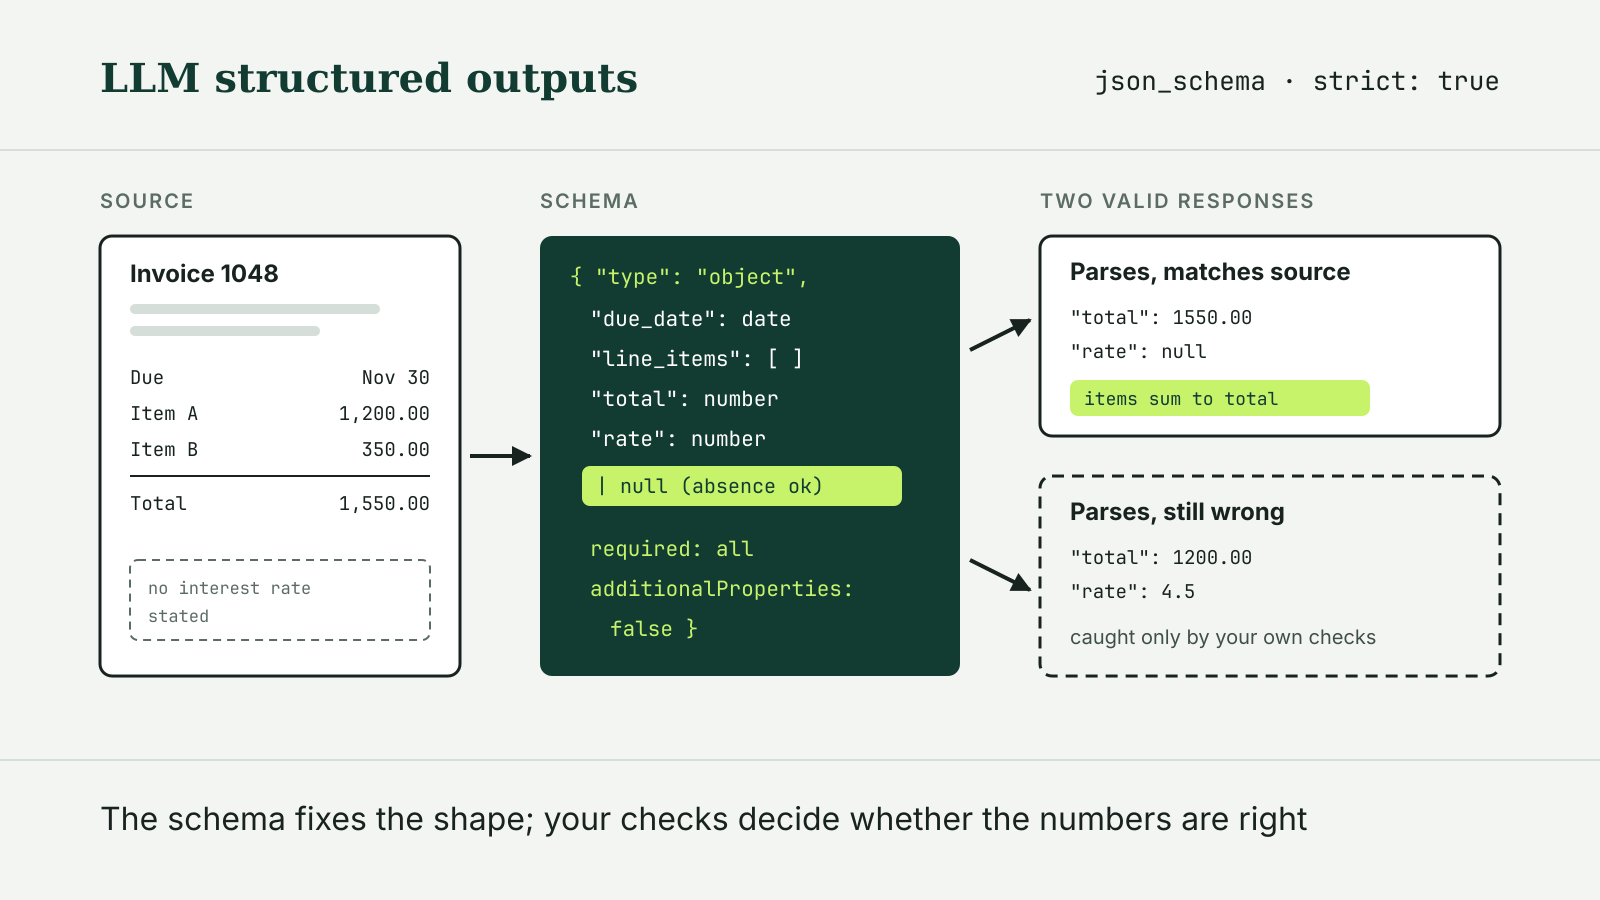The height and width of the screenshot is (900, 1600).
Task: Click the SOURCE column heading
Action: tap(147, 201)
